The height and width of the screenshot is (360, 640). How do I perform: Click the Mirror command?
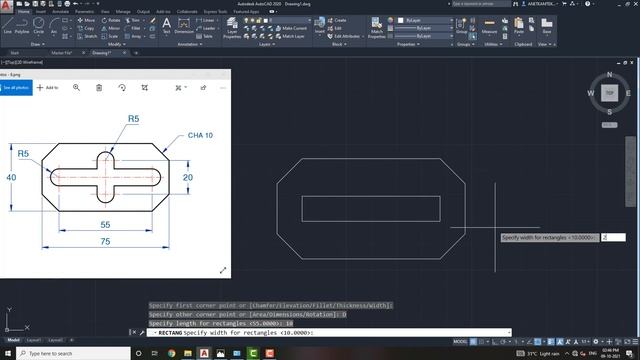(111, 28)
